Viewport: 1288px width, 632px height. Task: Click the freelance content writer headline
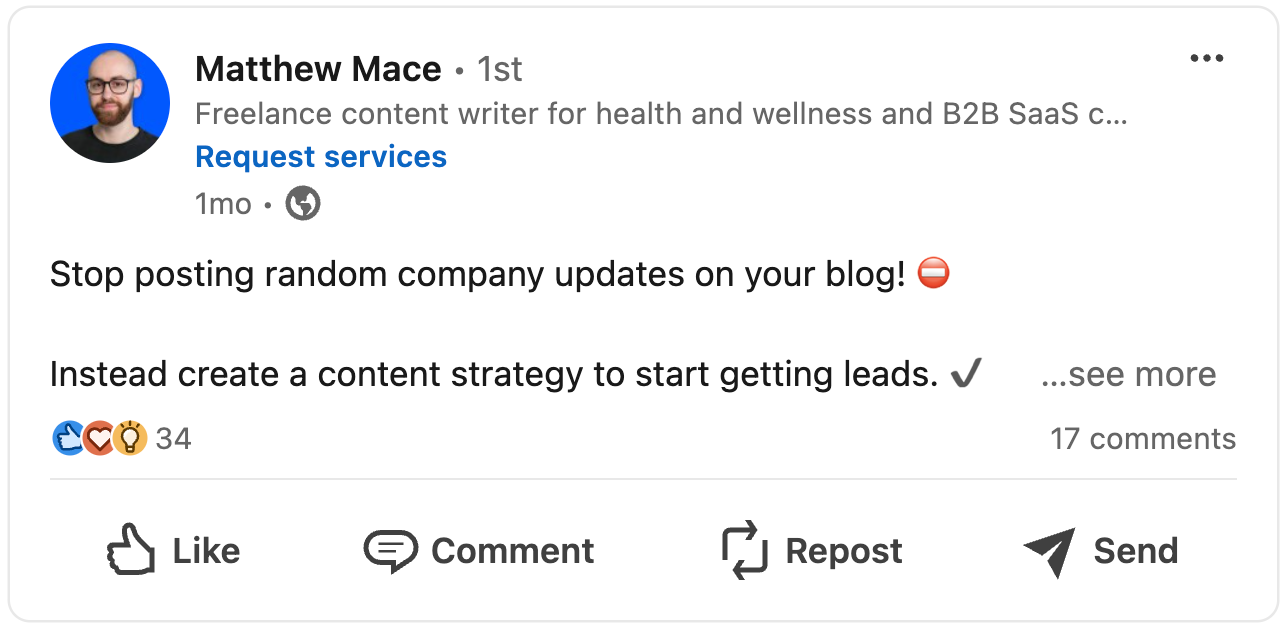[661, 114]
